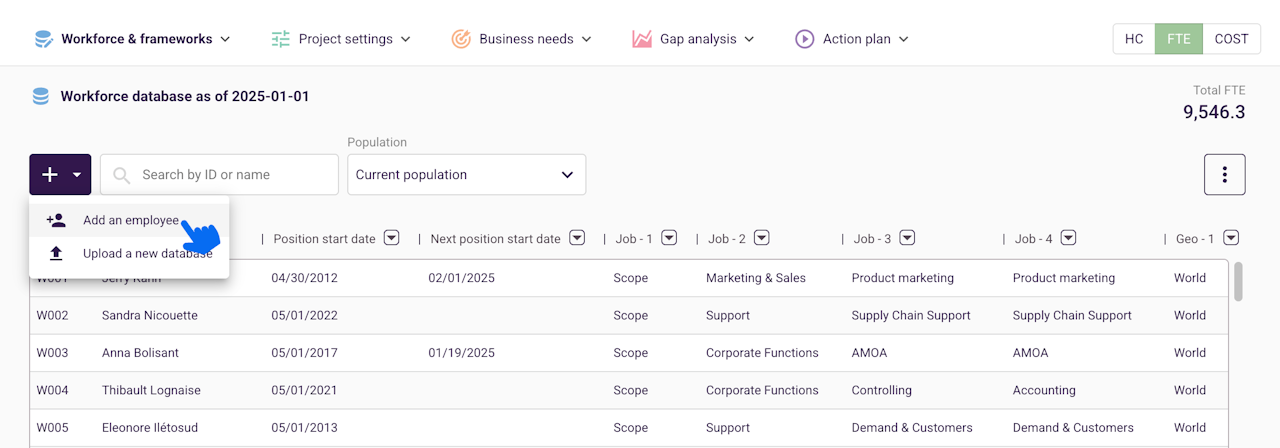Click the Gap analysis chart icon
The image size is (1280, 448).
[642, 39]
